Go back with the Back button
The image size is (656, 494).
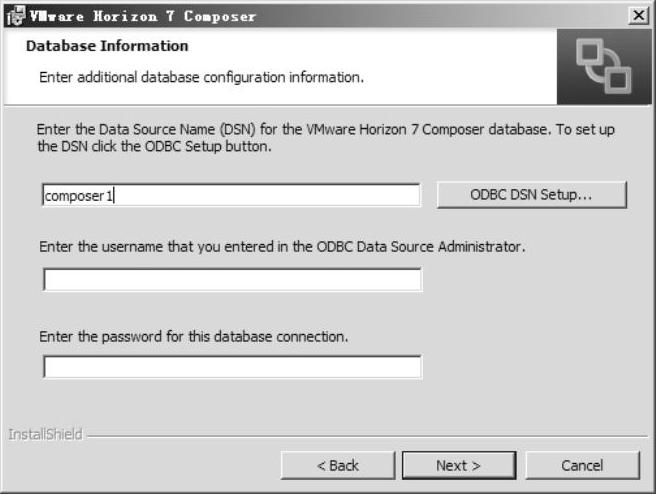click(338, 465)
